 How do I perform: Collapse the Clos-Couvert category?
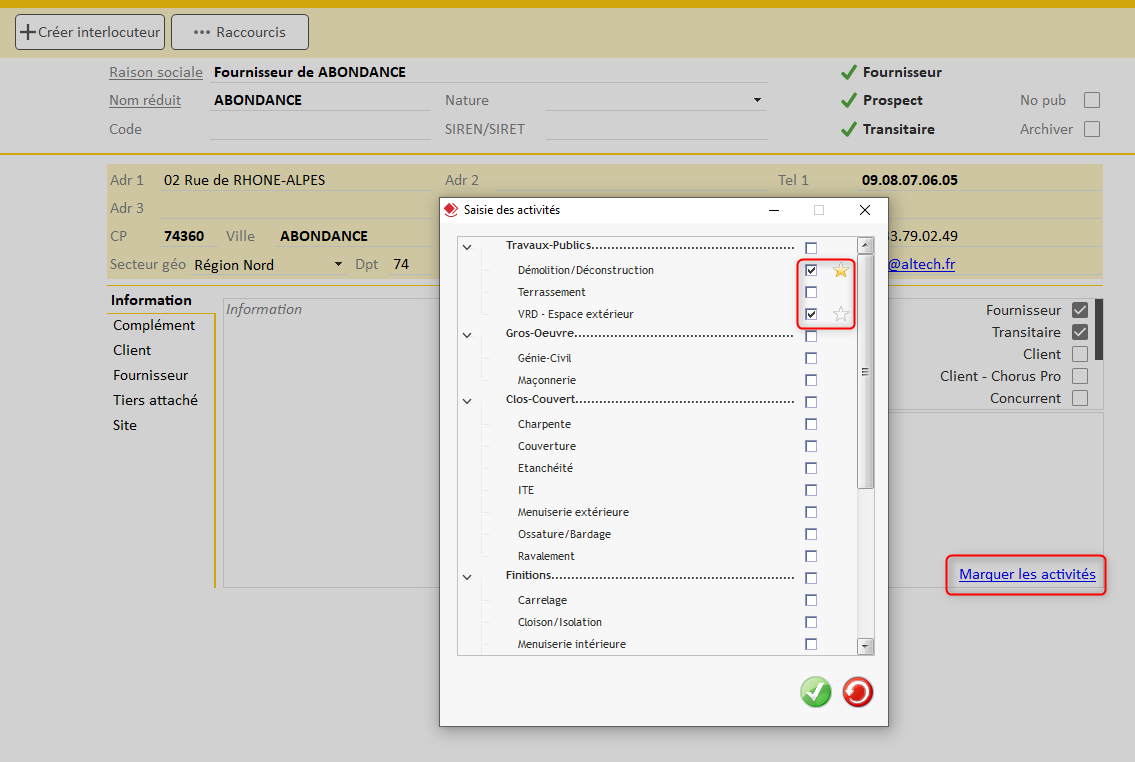467,401
